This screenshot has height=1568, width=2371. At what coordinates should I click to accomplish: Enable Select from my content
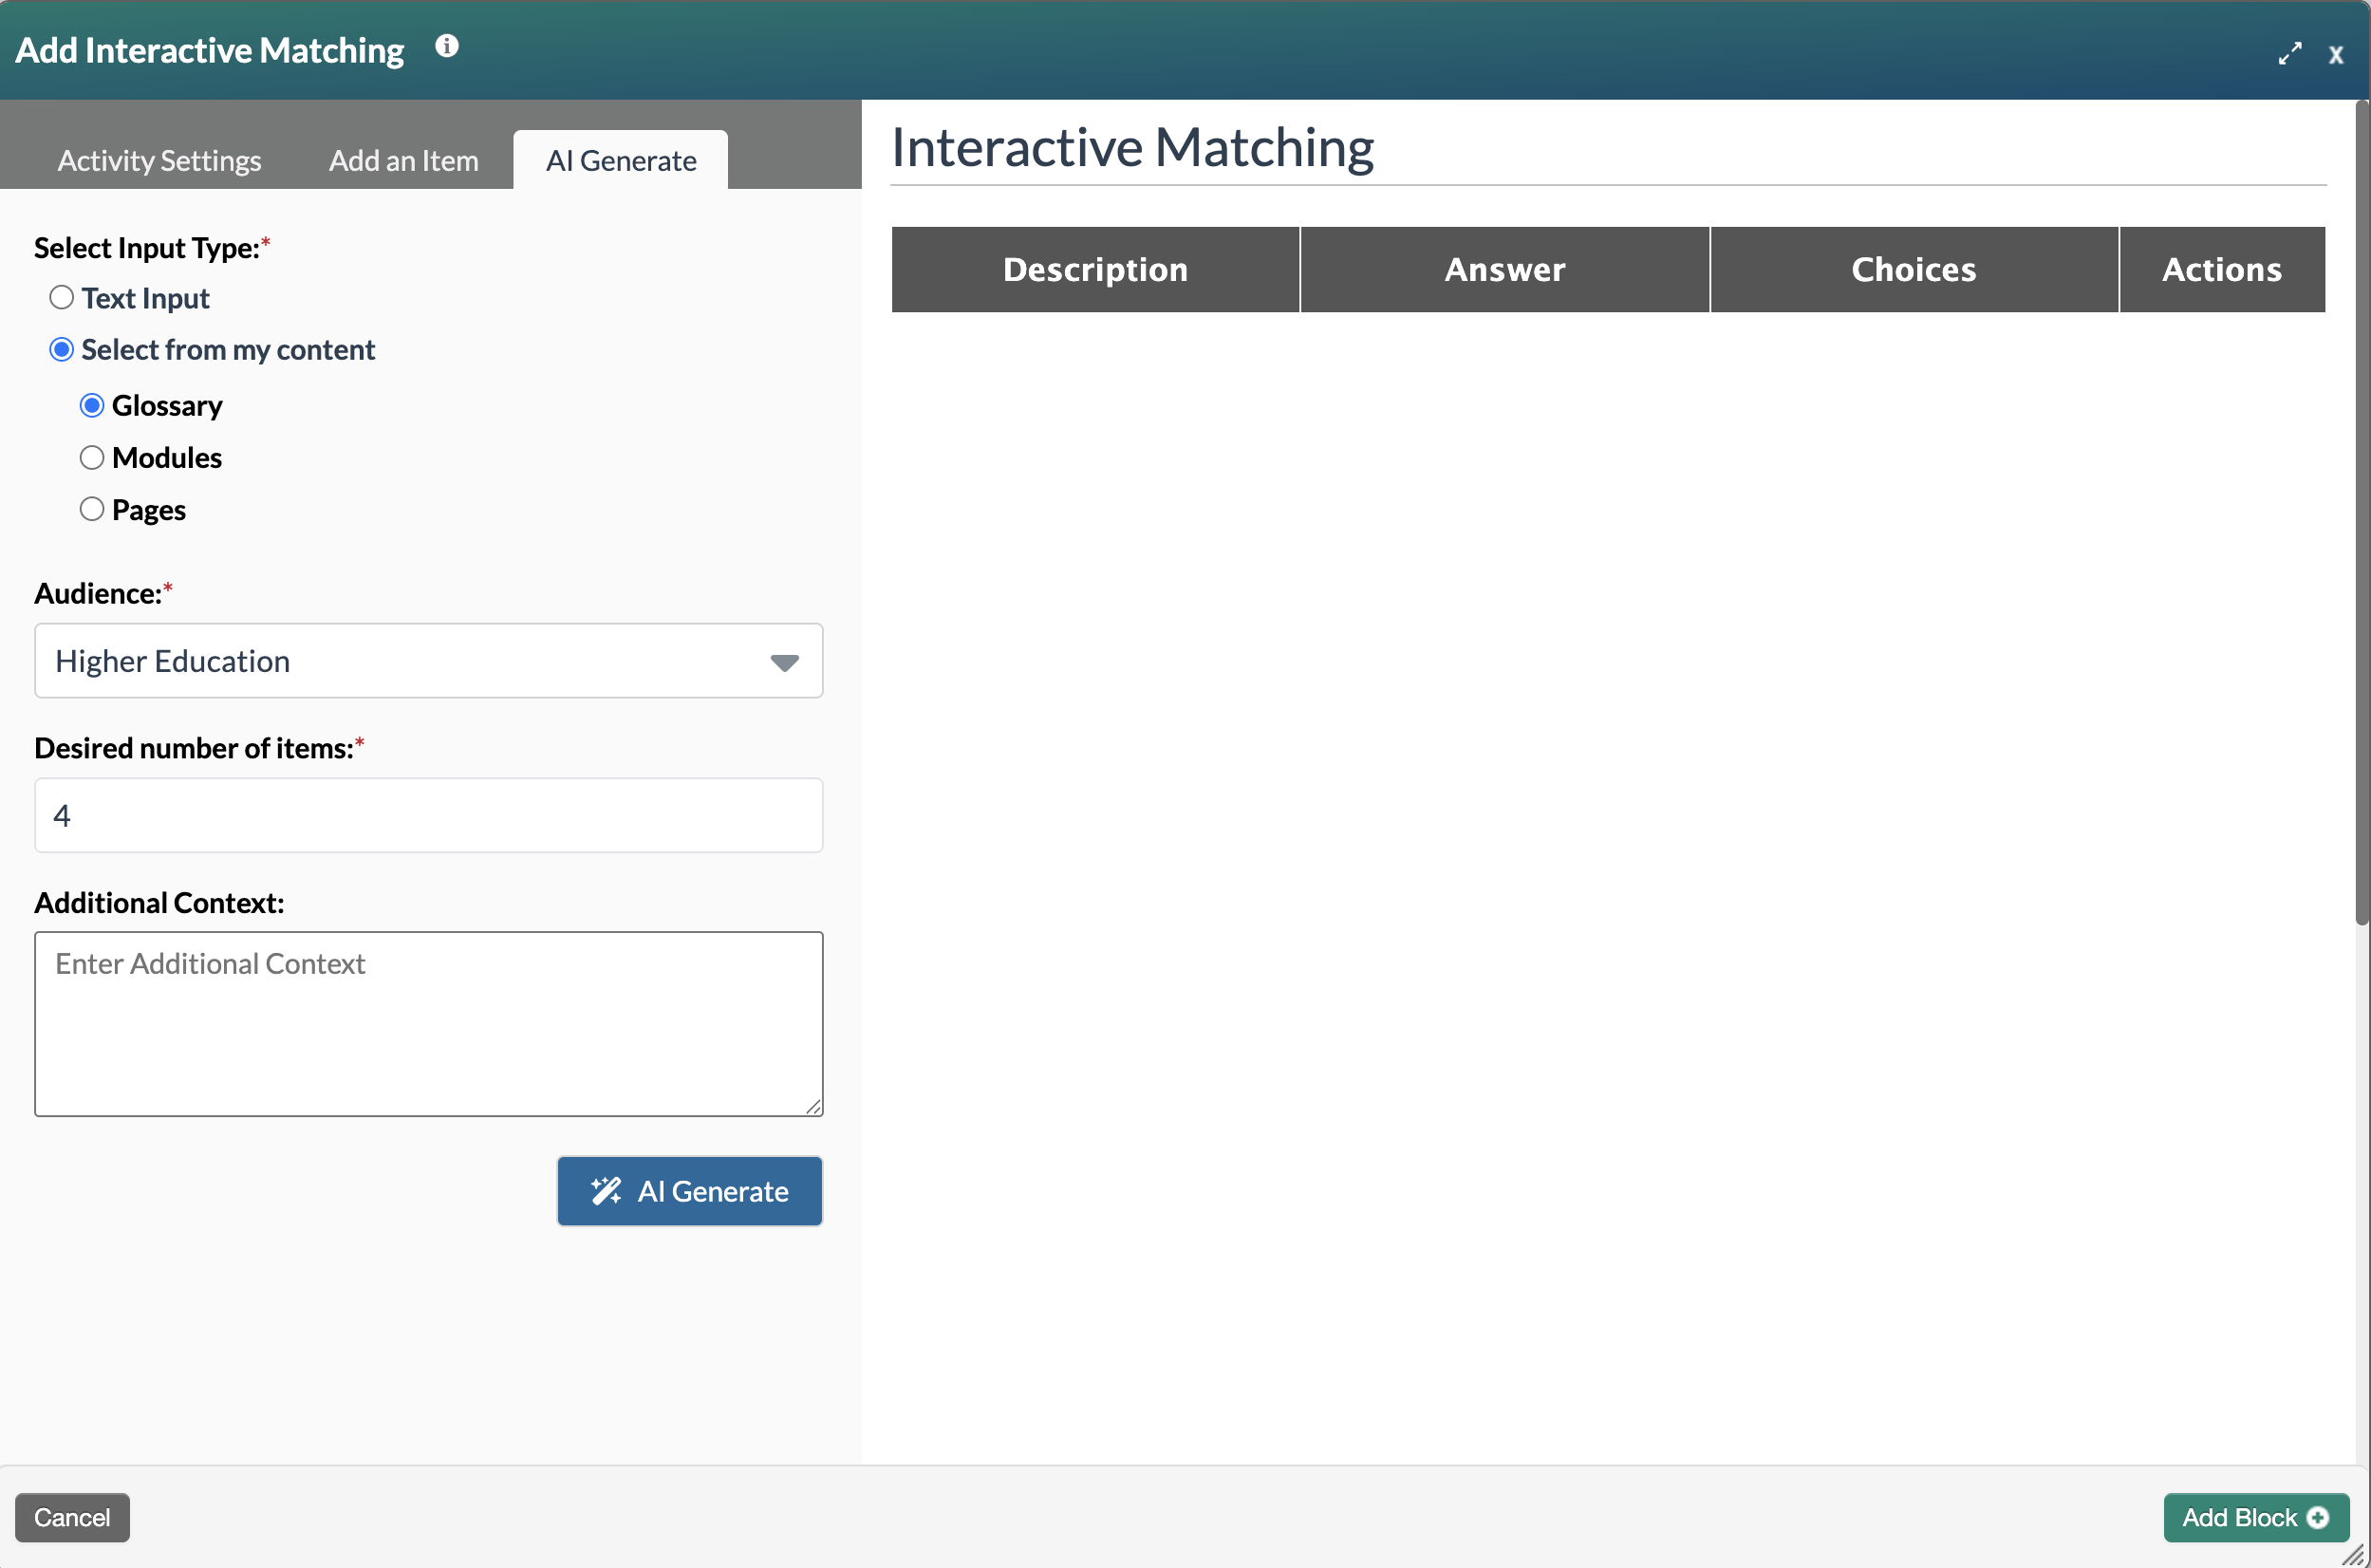click(x=61, y=348)
